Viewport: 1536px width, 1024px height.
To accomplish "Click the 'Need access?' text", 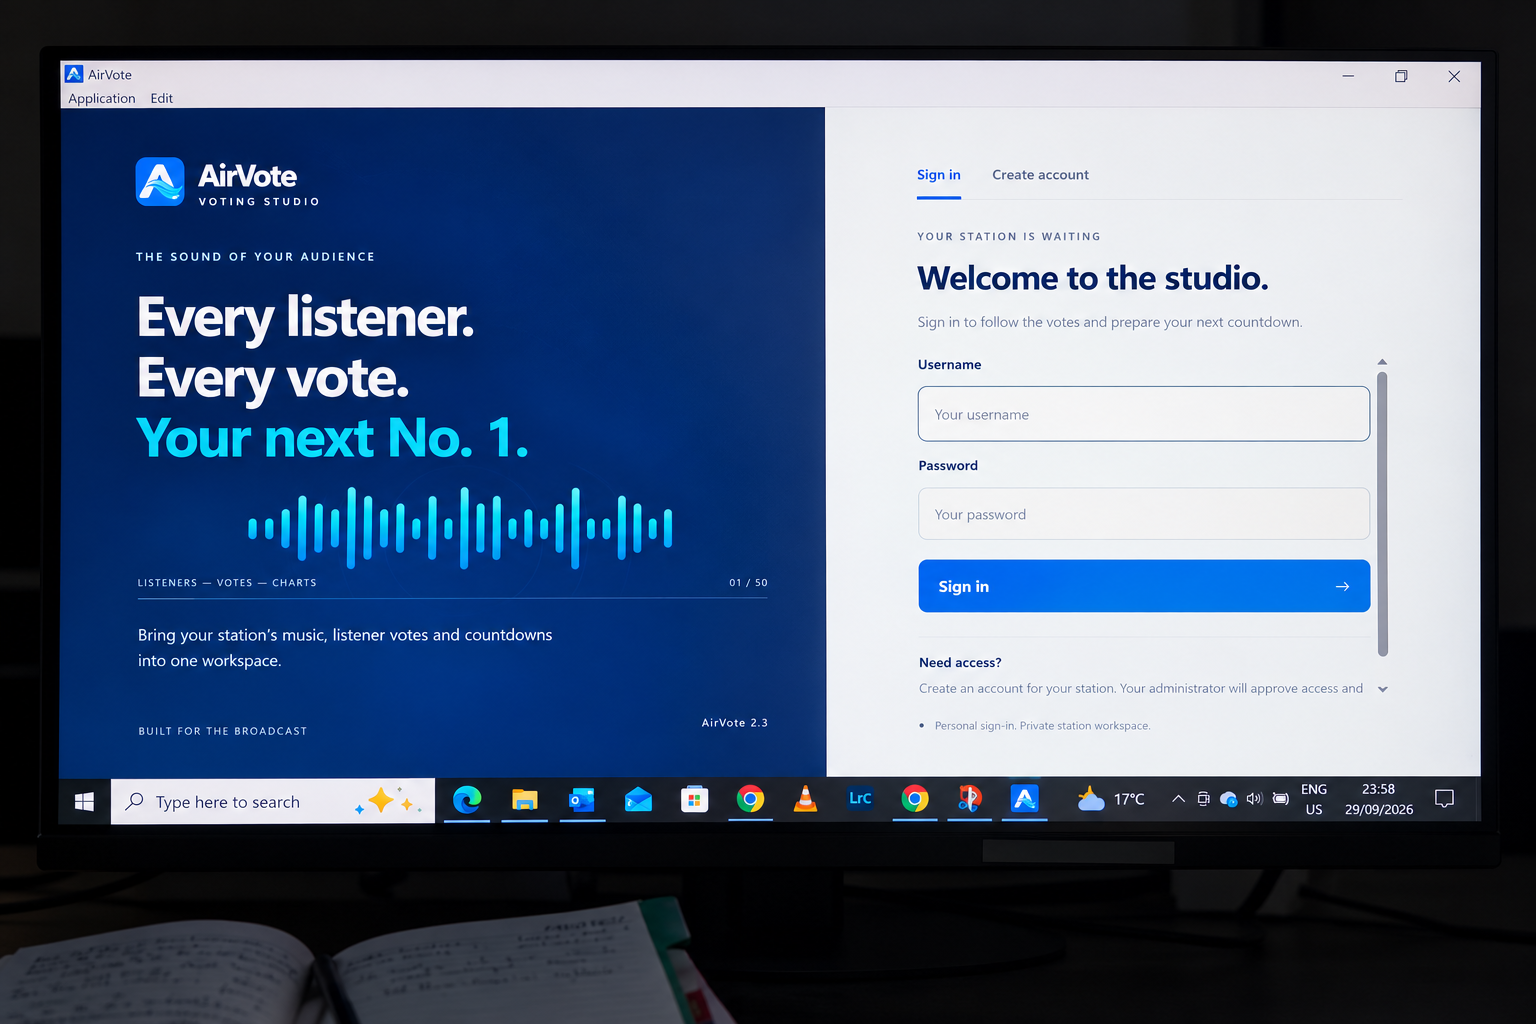I will 960,662.
